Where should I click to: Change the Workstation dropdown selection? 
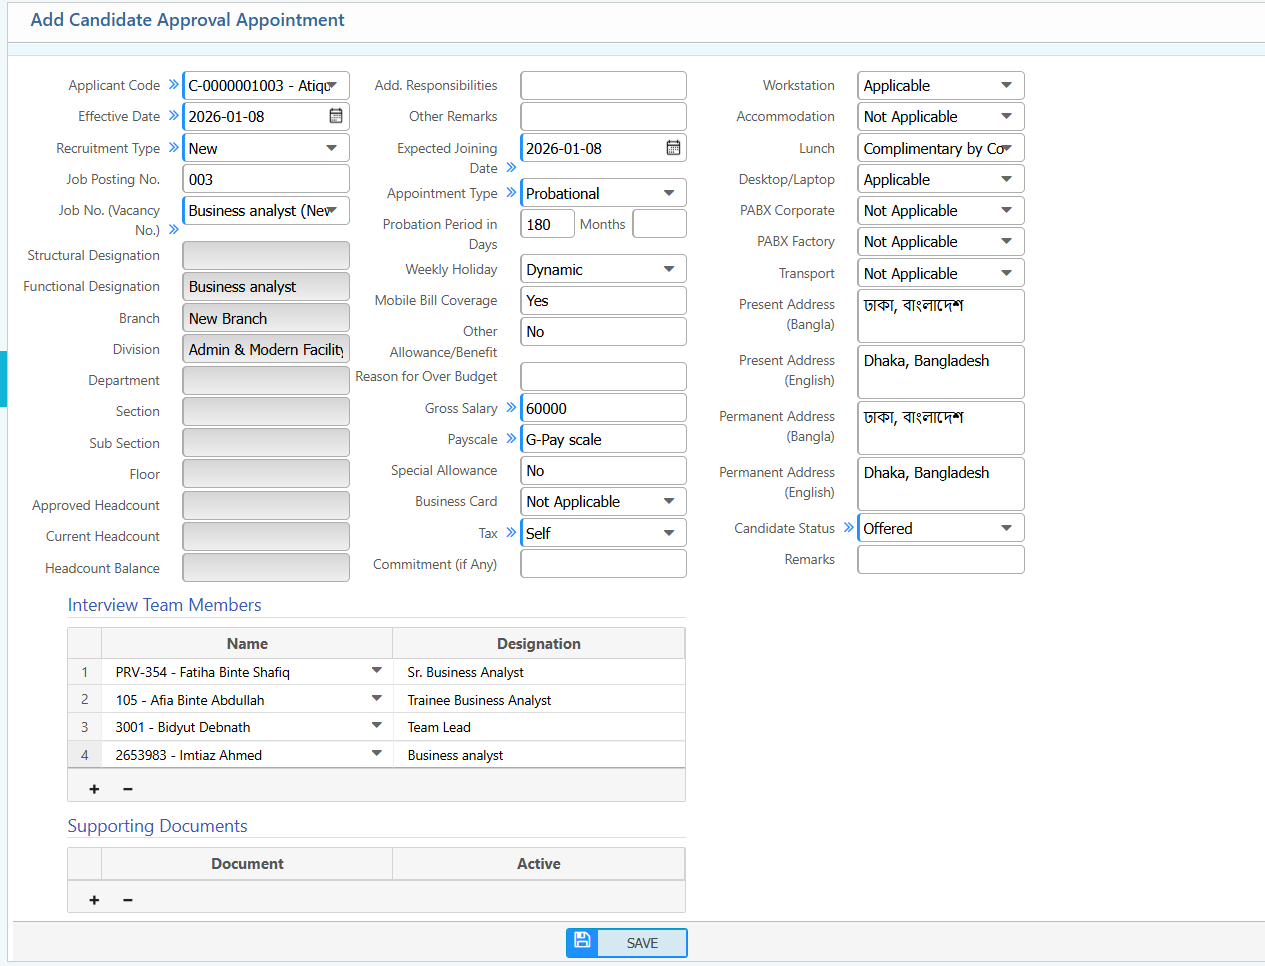tap(1006, 85)
